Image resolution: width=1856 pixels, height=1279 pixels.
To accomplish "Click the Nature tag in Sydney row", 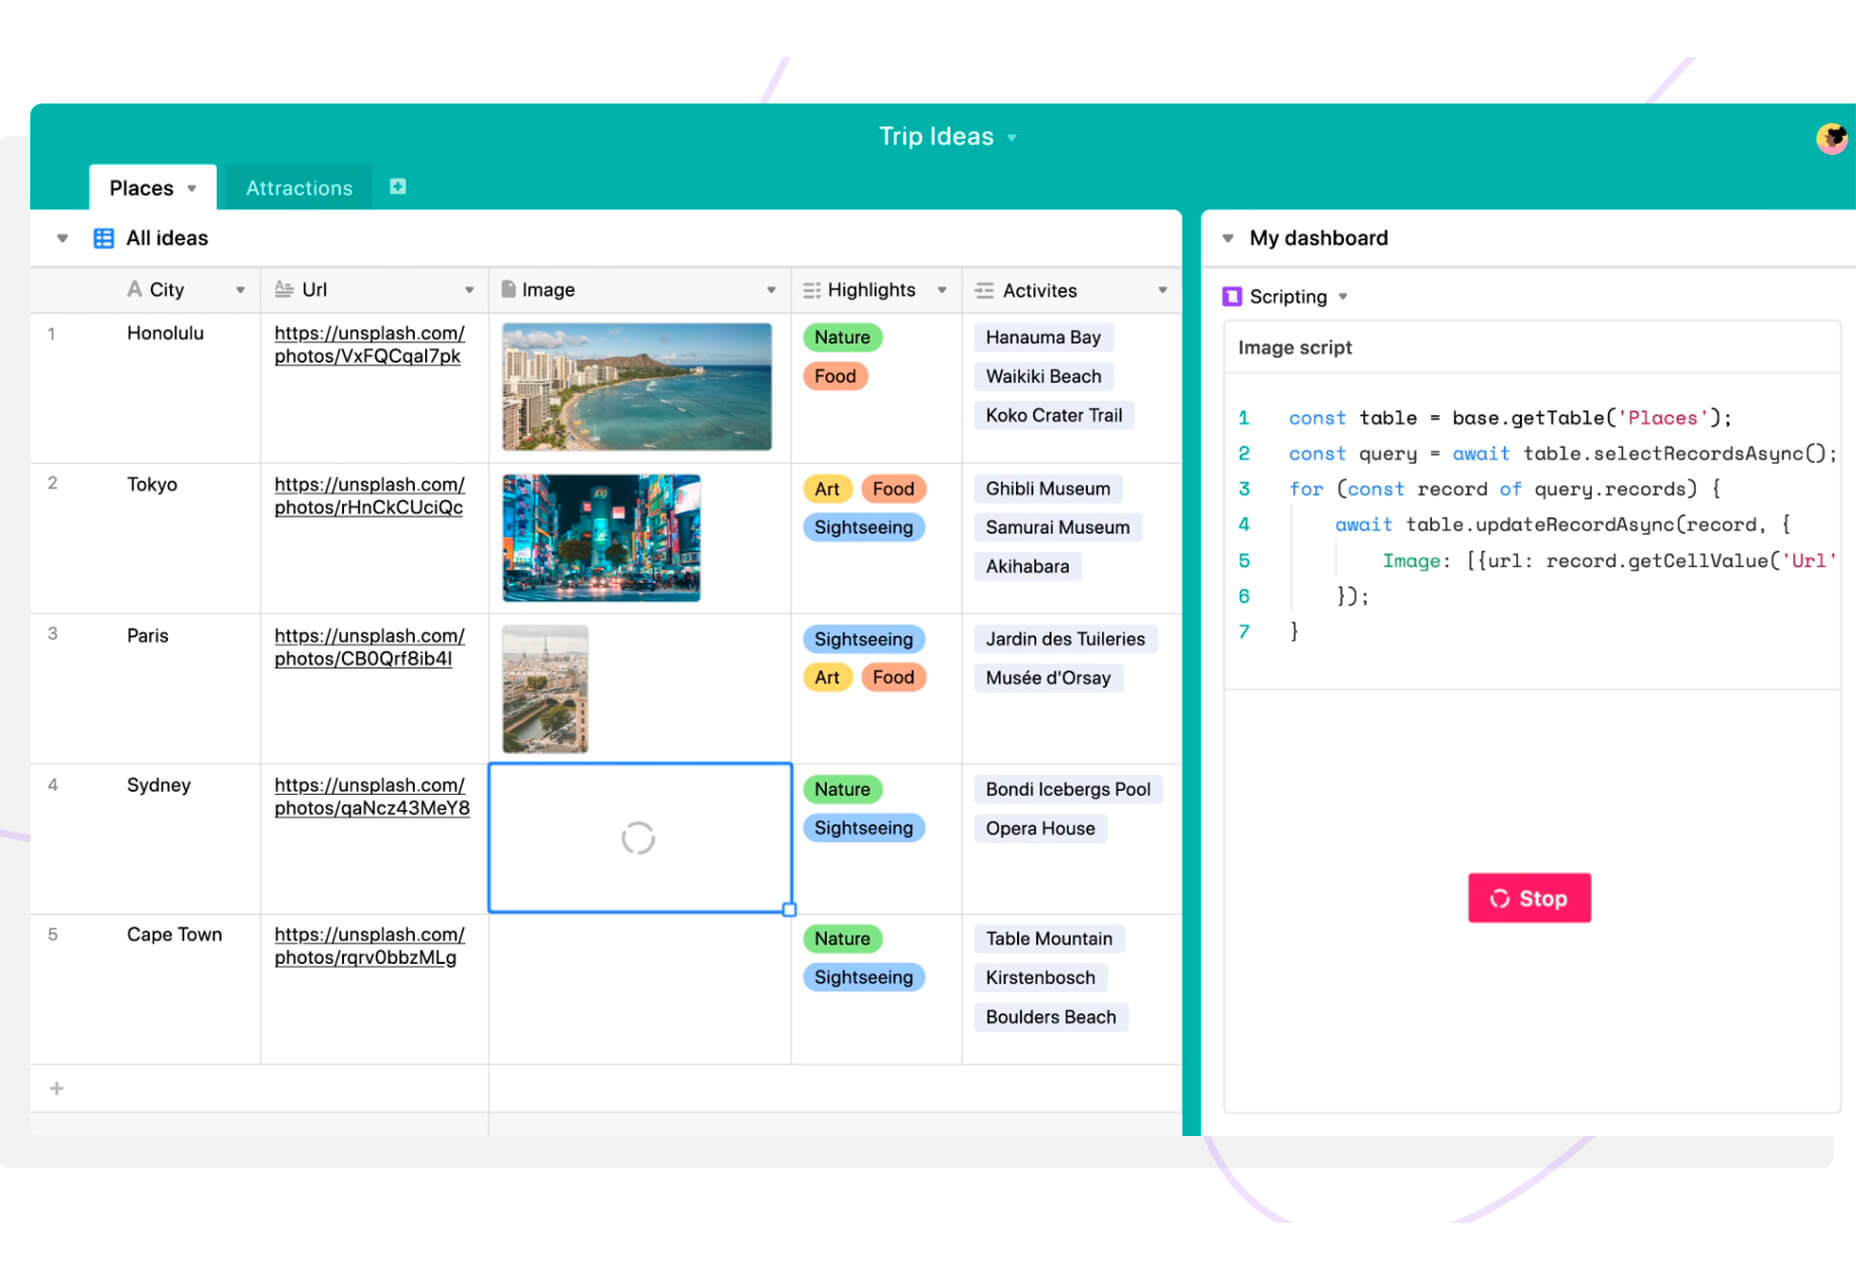I will pos(842,789).
